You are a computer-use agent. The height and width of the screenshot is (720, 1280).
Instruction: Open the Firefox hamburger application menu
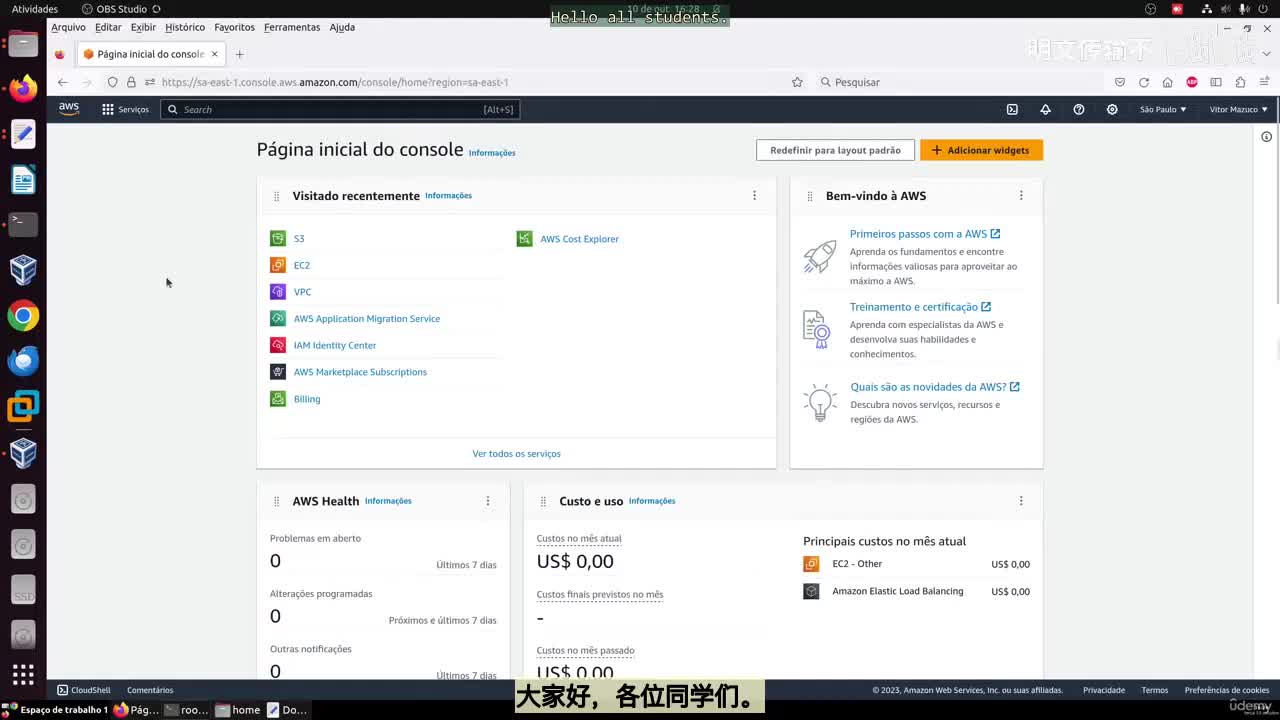(x=1265, y=82)
